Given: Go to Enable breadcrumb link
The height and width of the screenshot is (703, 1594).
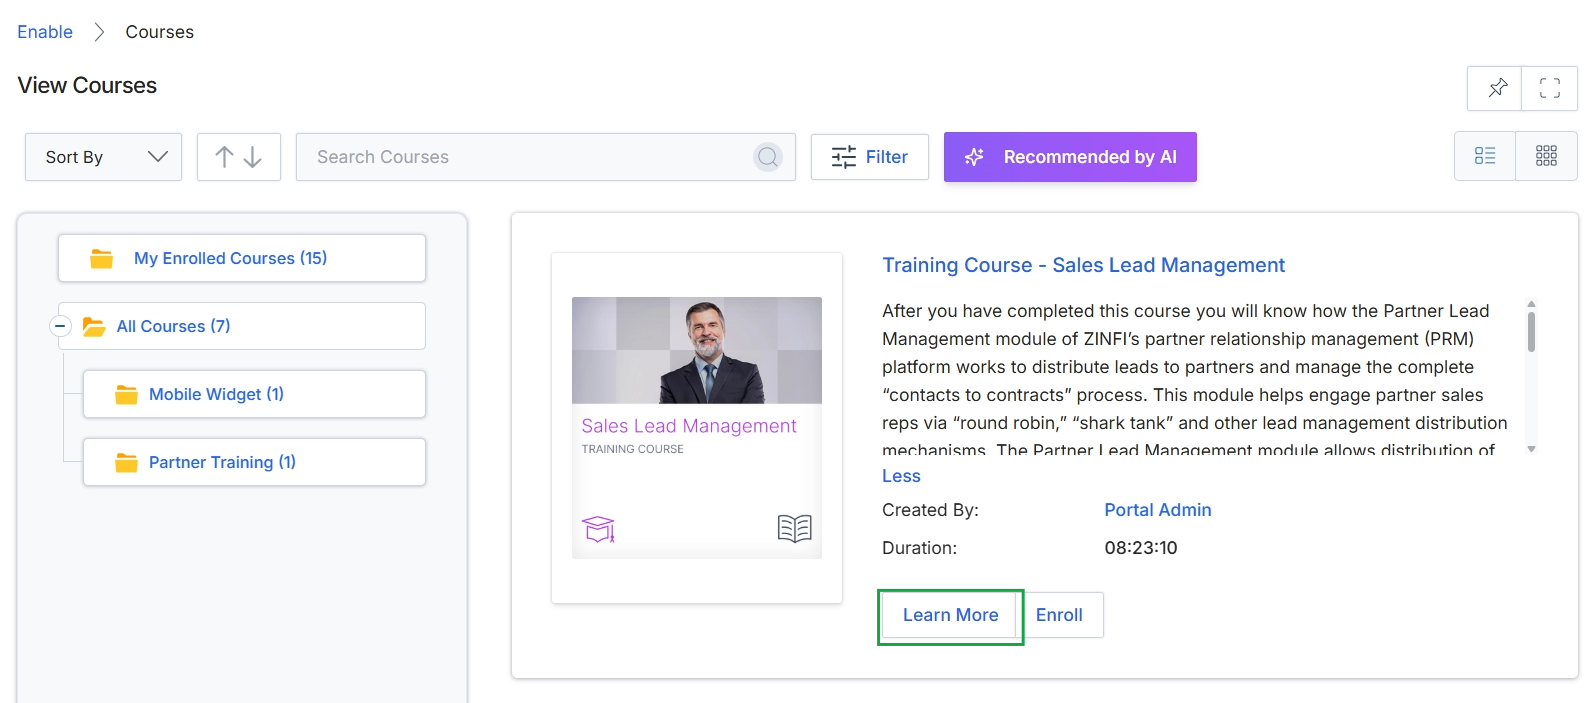Looking at the screenshot, I should click(x=45, y=32).
